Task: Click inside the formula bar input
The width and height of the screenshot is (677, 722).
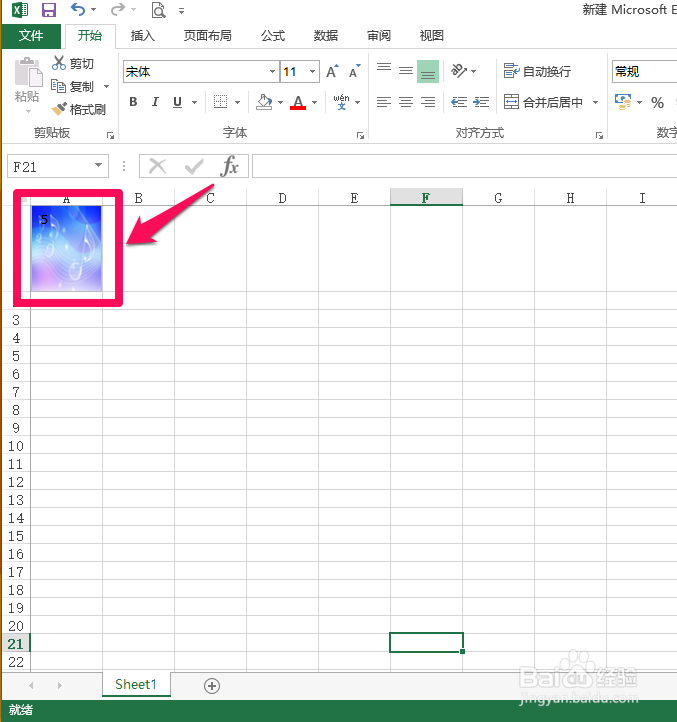Action: click(464, 166)
